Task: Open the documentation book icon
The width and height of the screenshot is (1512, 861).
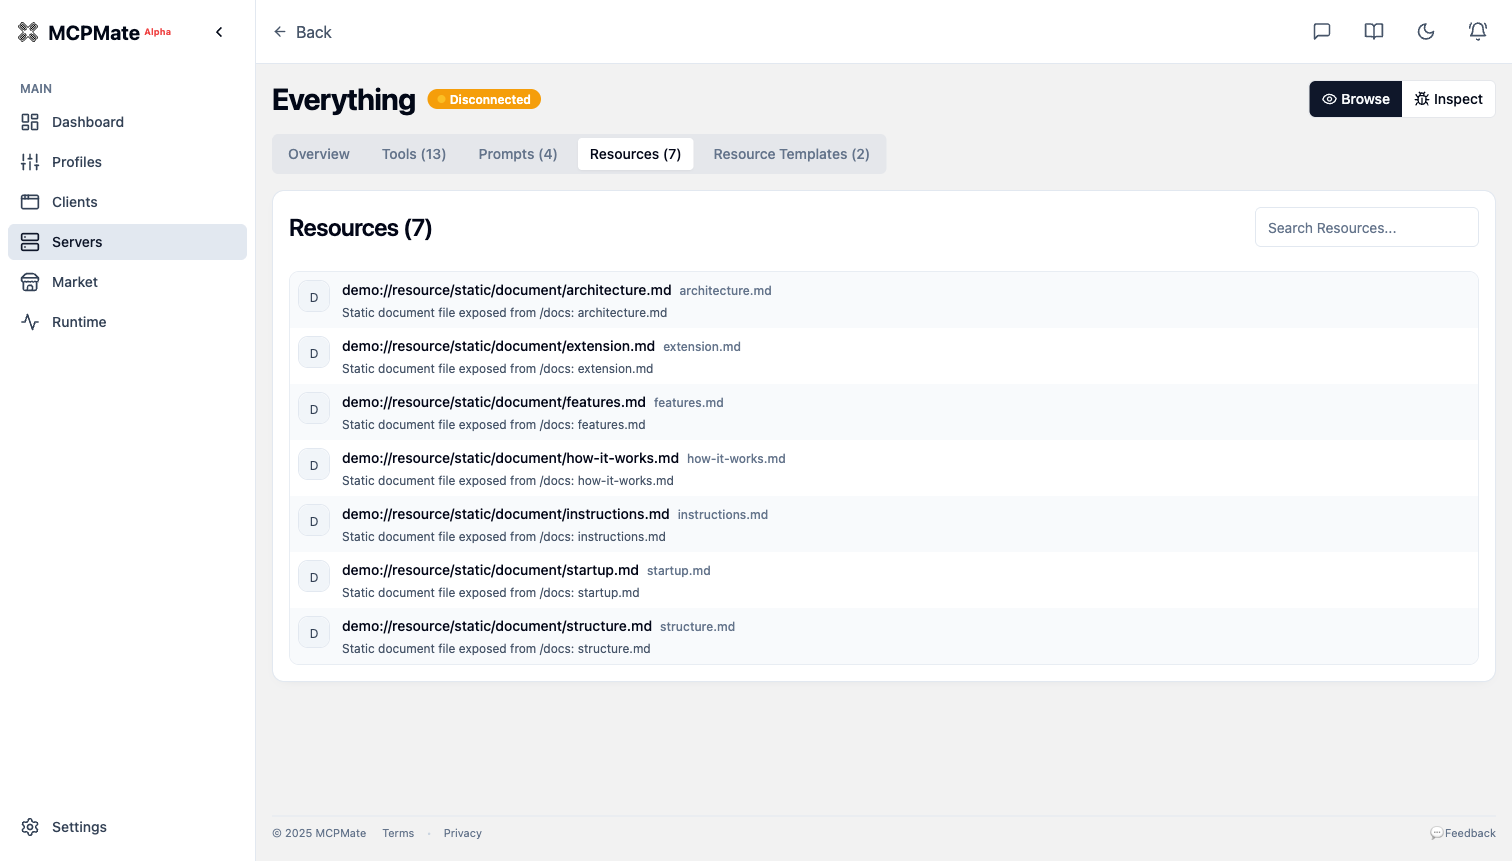Action: tap(1374, 32)
